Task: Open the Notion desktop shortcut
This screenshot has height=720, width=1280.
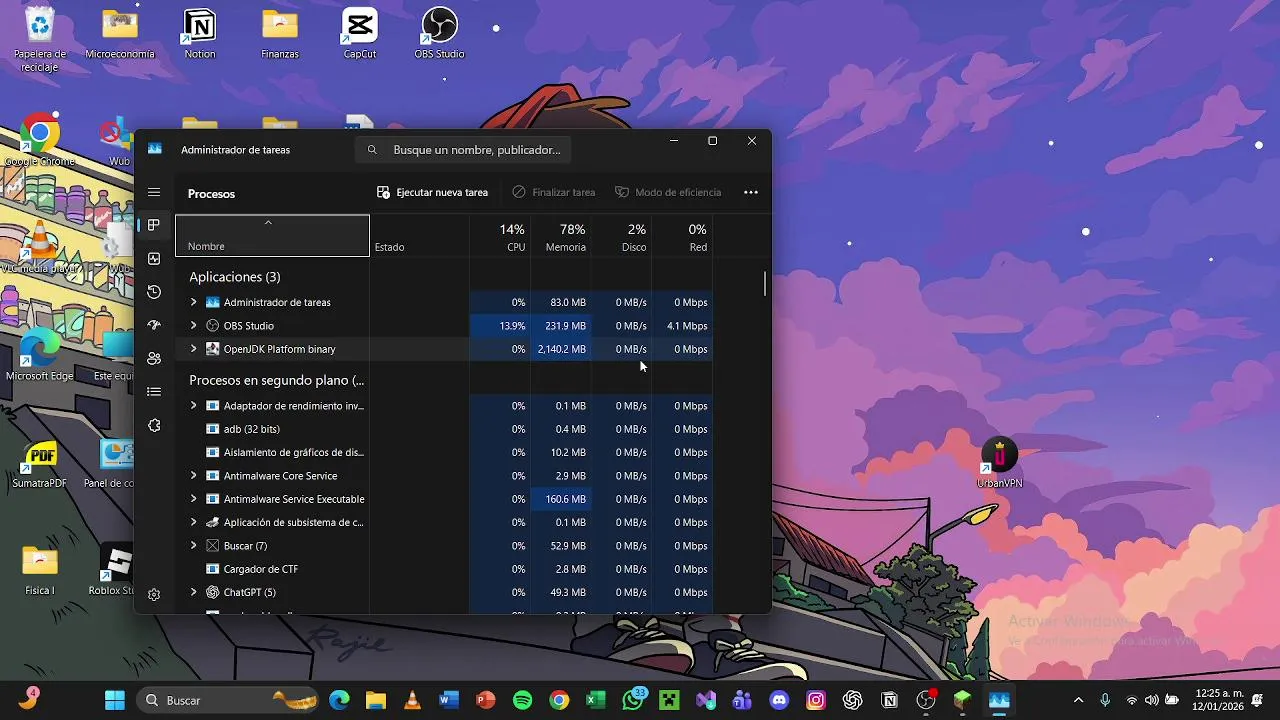Action: point(200,34)
